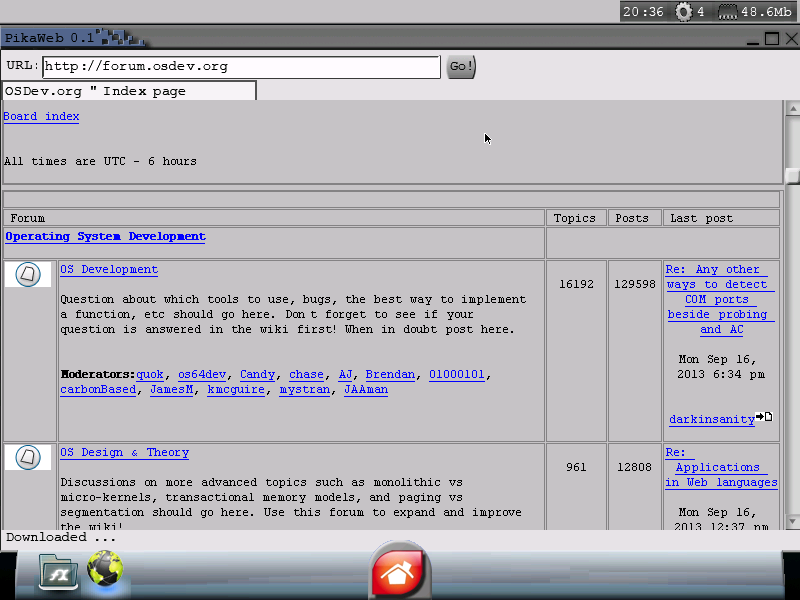Open moderator Brendan's profile
Image resolution: width=800 pixels, height=600 pixels.
point(390,374)
